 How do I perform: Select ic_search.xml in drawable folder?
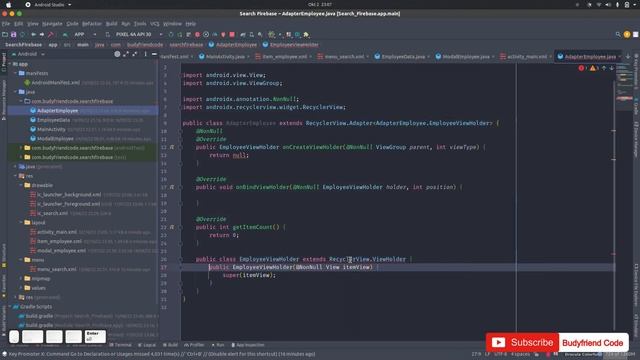[x=52, y=213]
